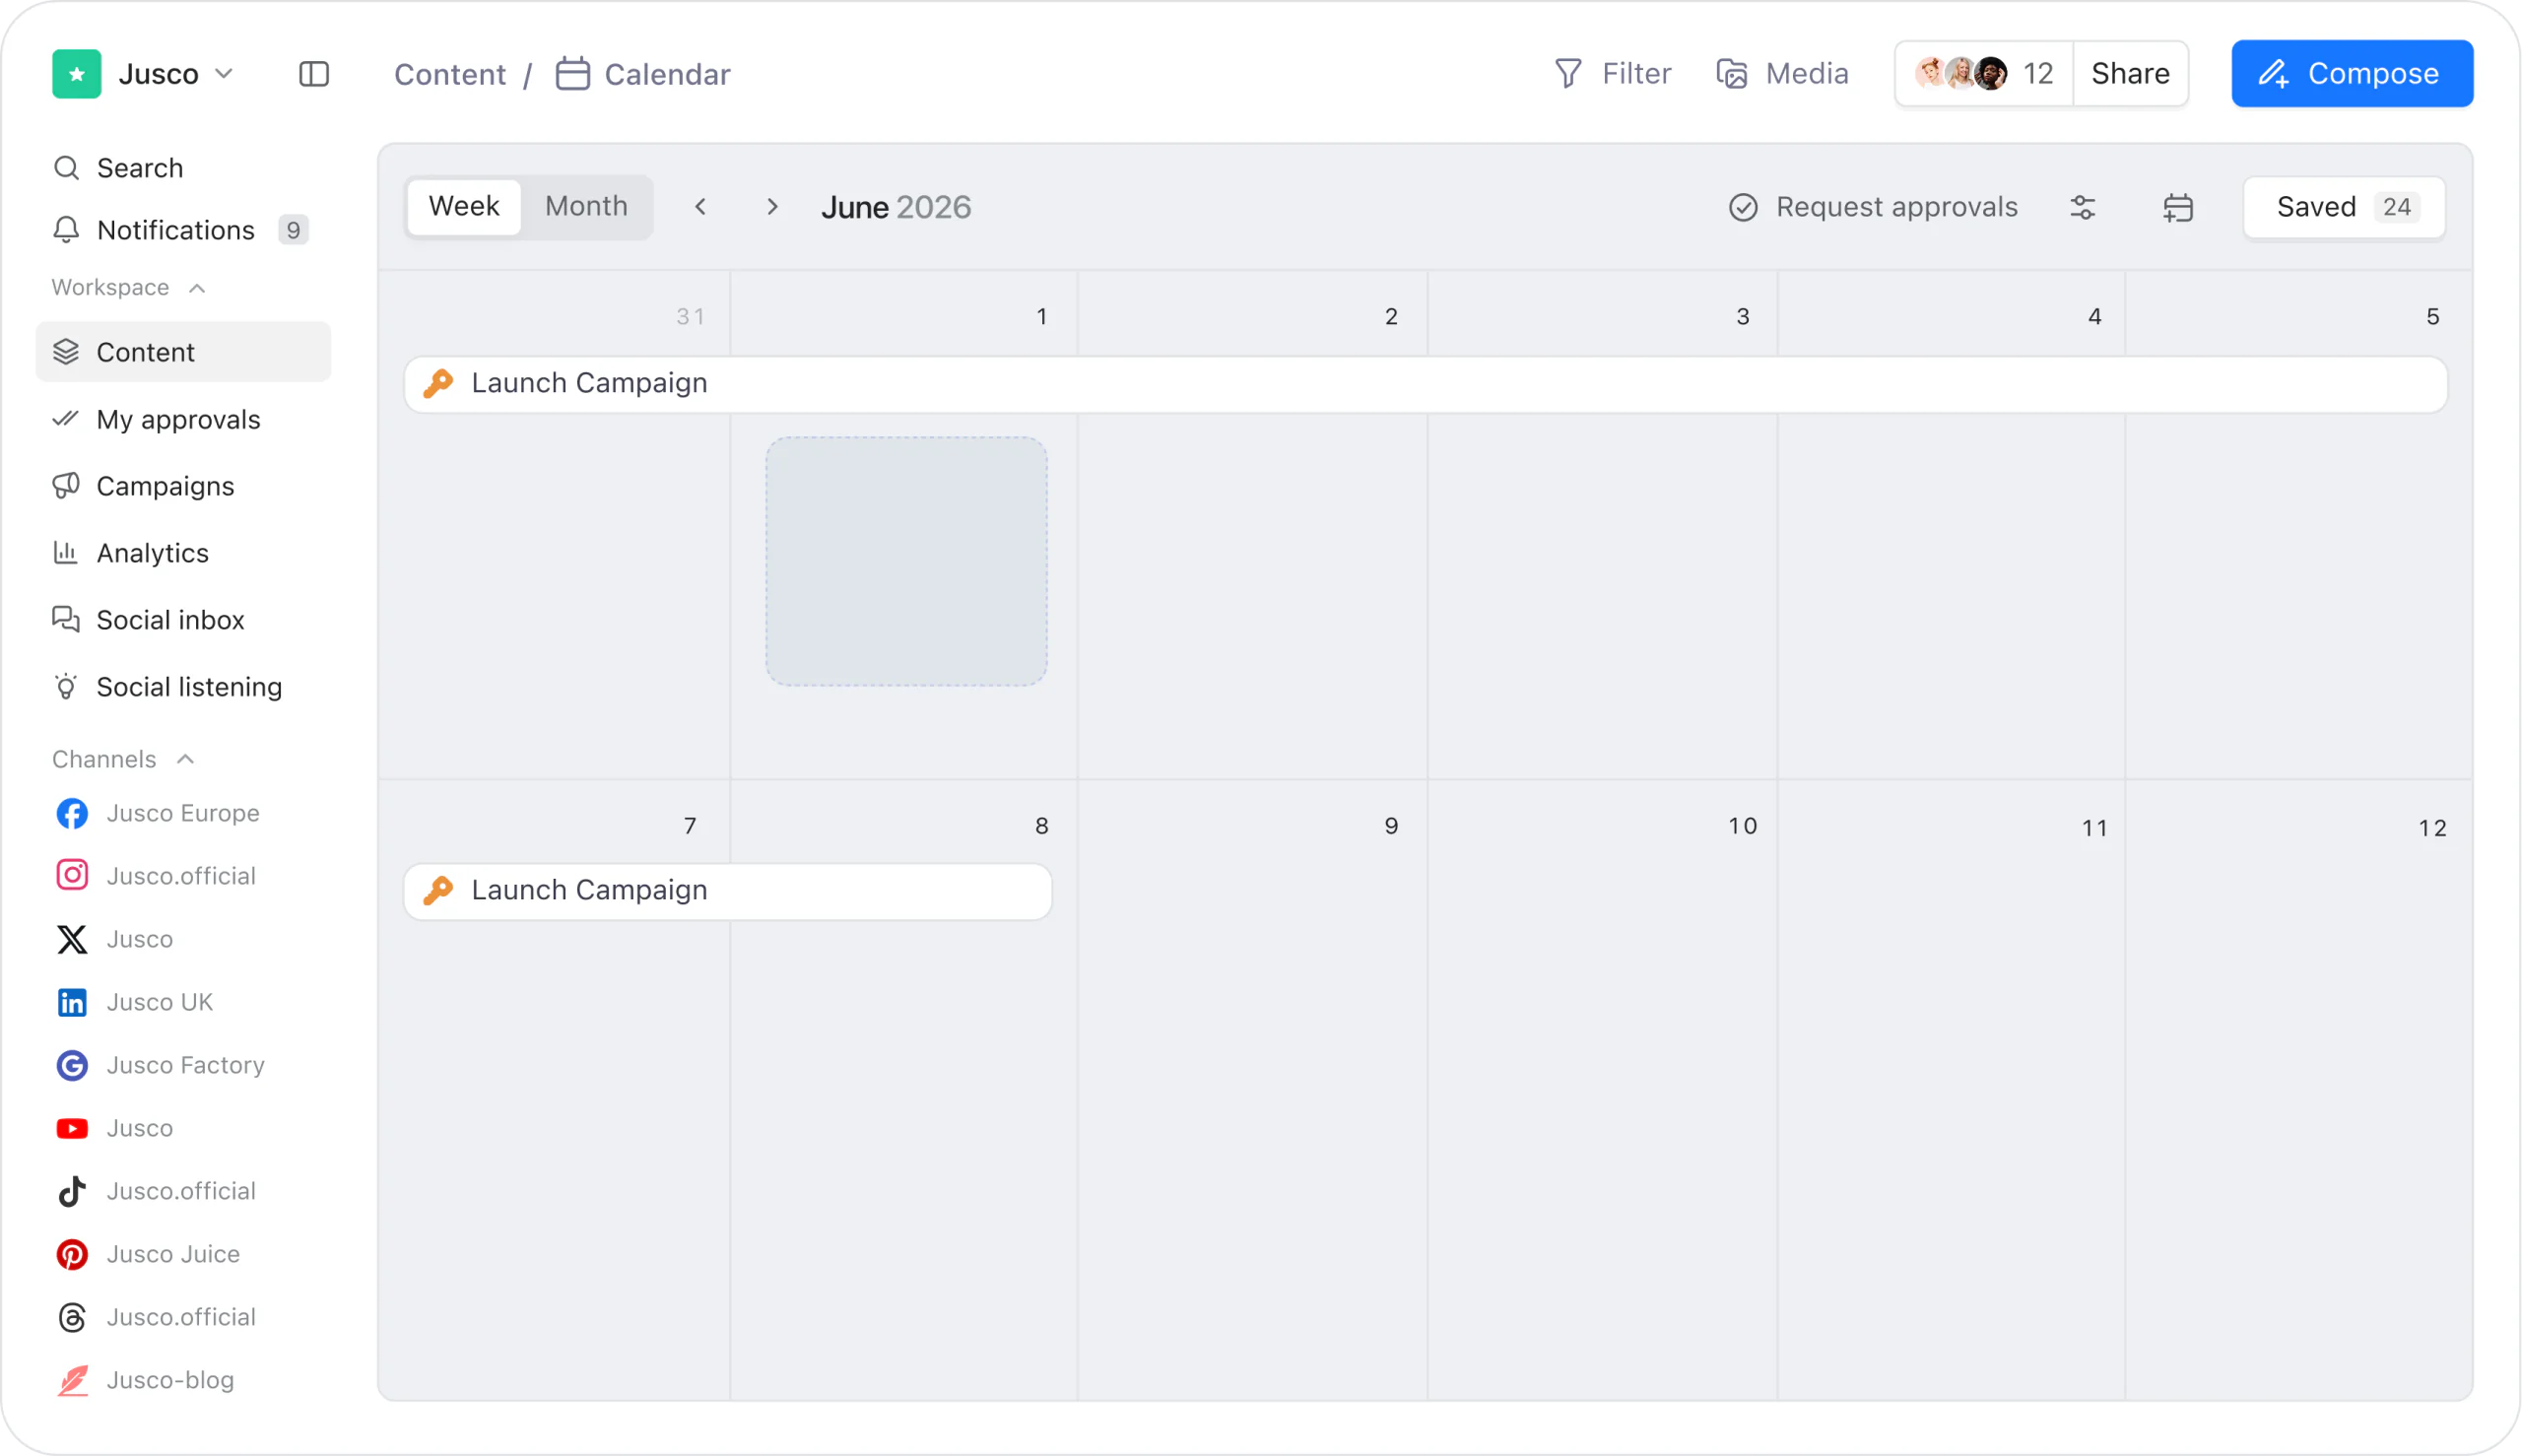Viewport: 2522px width, 1456px height.
Task: Open Notifications with 9 badge
Action: click(183, 230)
